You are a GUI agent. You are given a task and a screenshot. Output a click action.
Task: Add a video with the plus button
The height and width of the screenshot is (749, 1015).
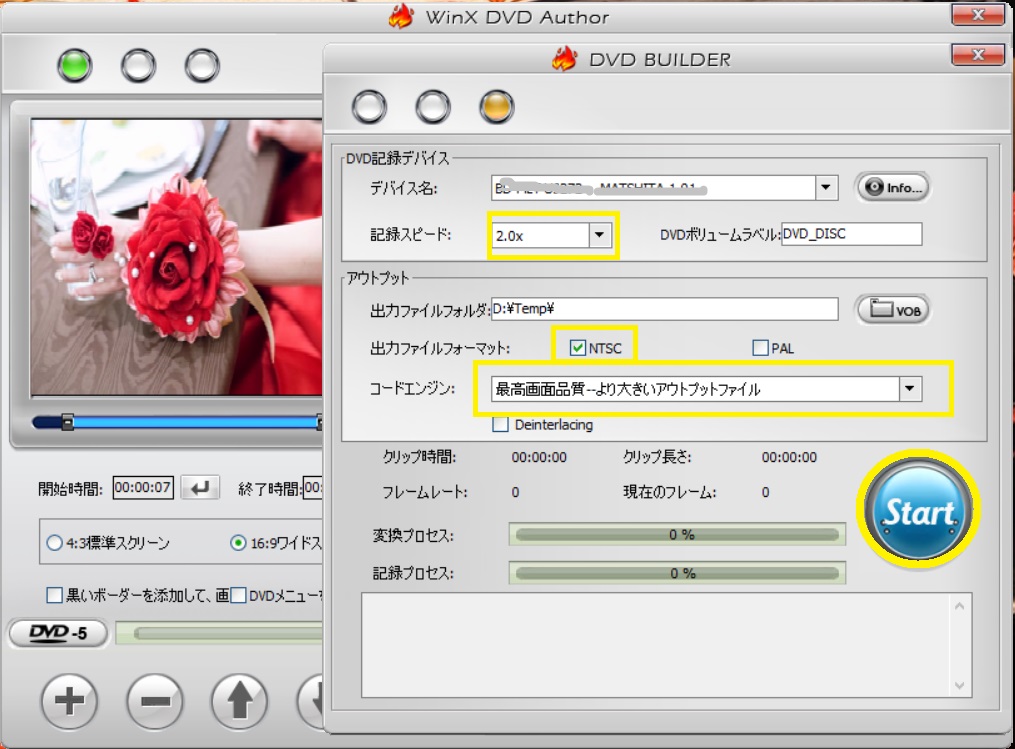tap(69, 701)
